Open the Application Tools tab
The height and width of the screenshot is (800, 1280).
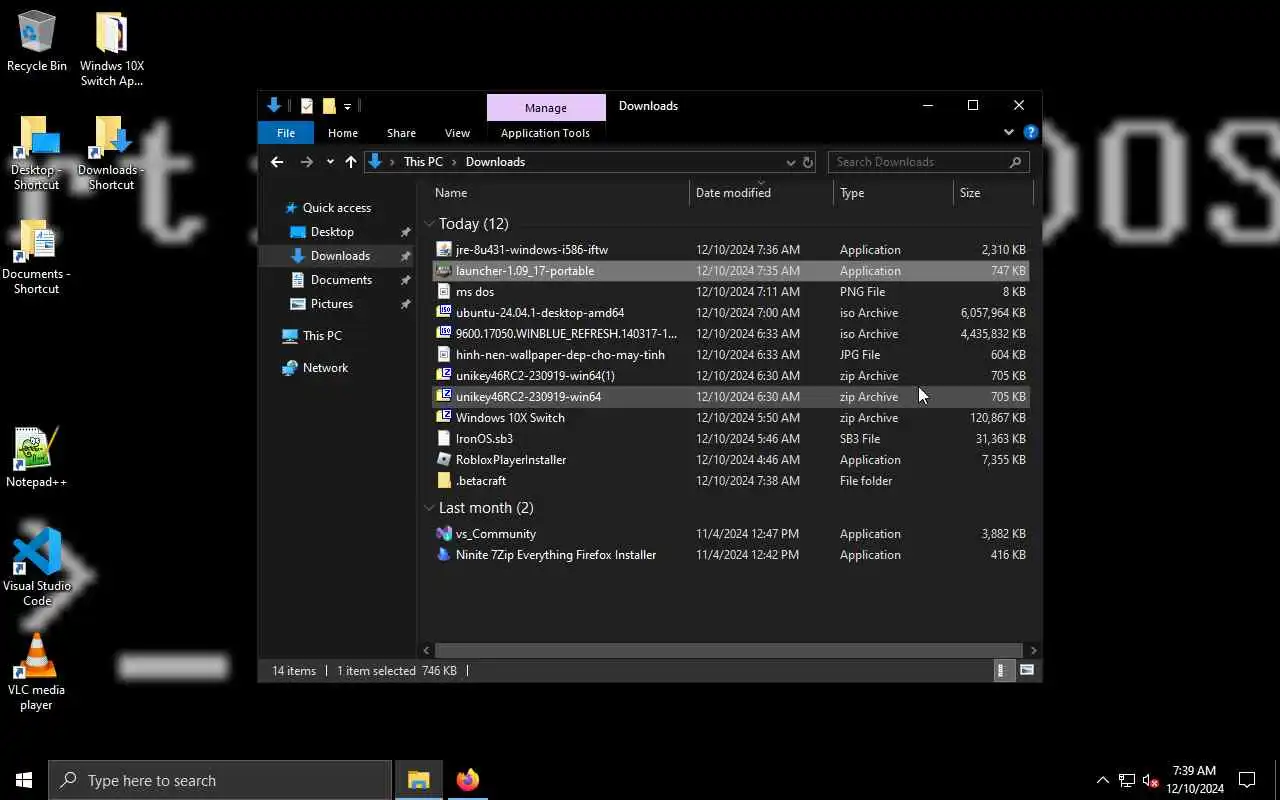tap(545, 133)
